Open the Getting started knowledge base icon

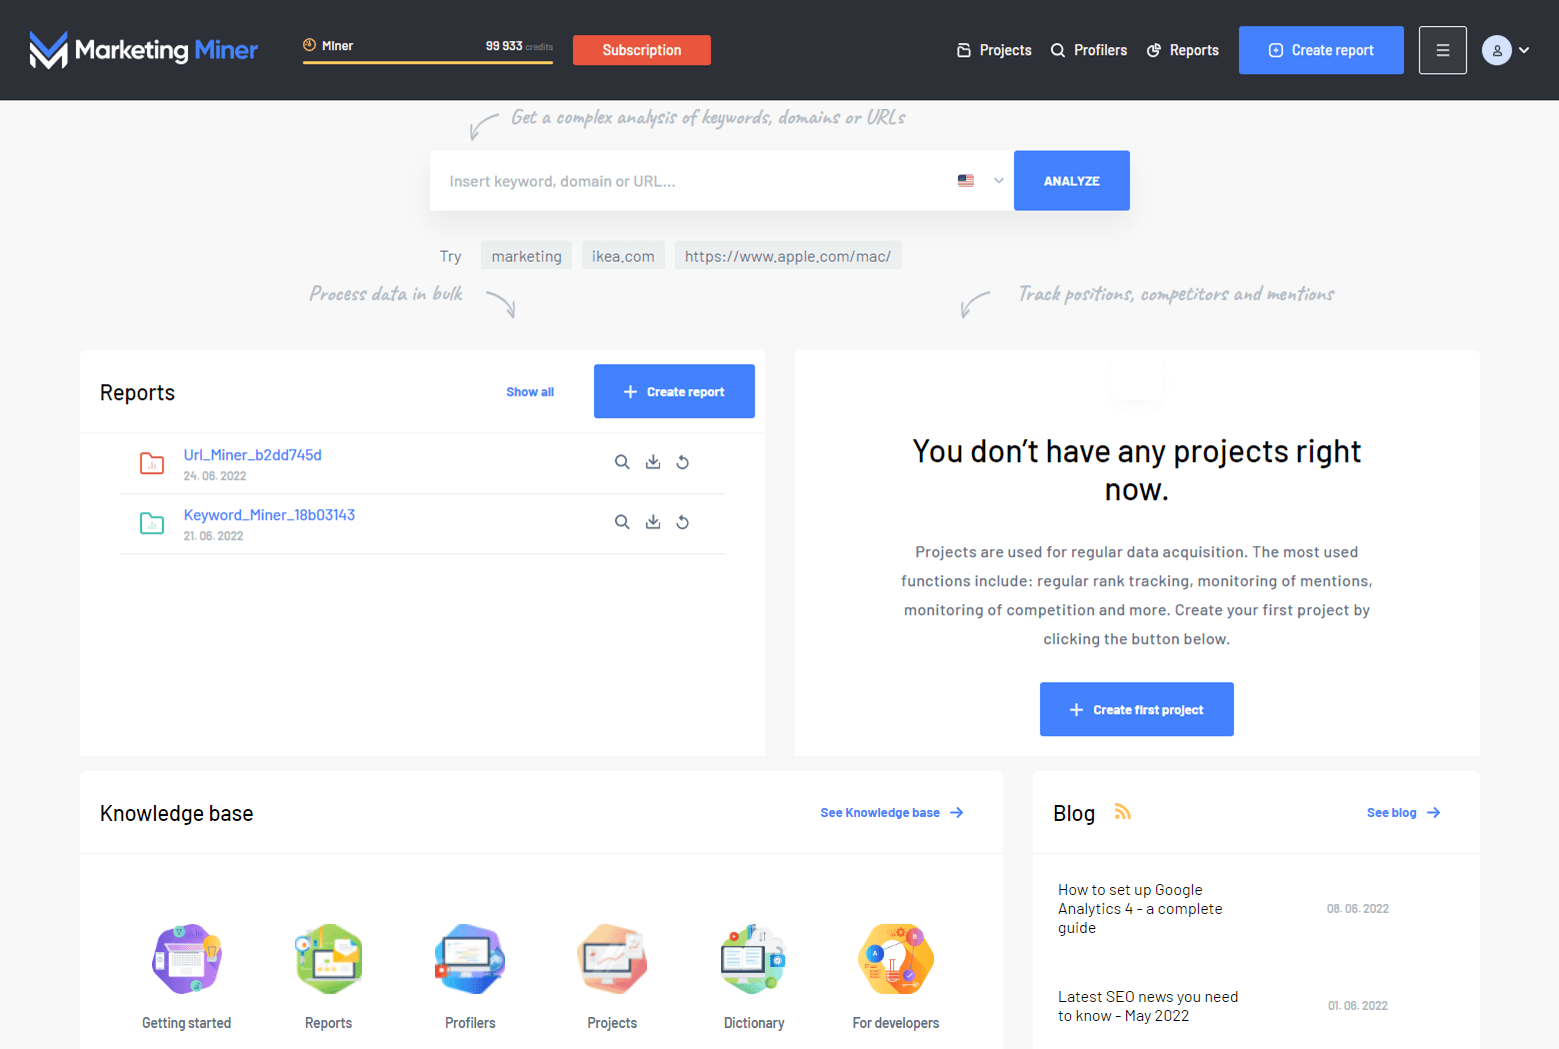(x=186, y=959)
